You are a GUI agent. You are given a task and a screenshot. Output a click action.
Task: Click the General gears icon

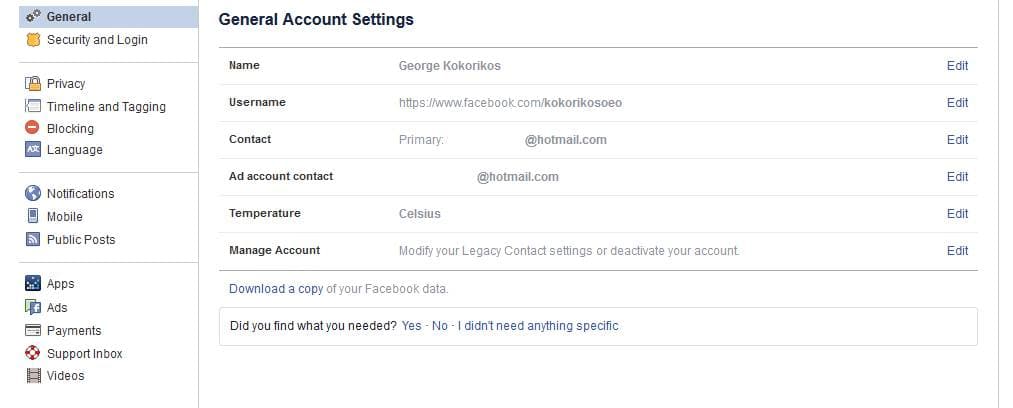(33, 17)
